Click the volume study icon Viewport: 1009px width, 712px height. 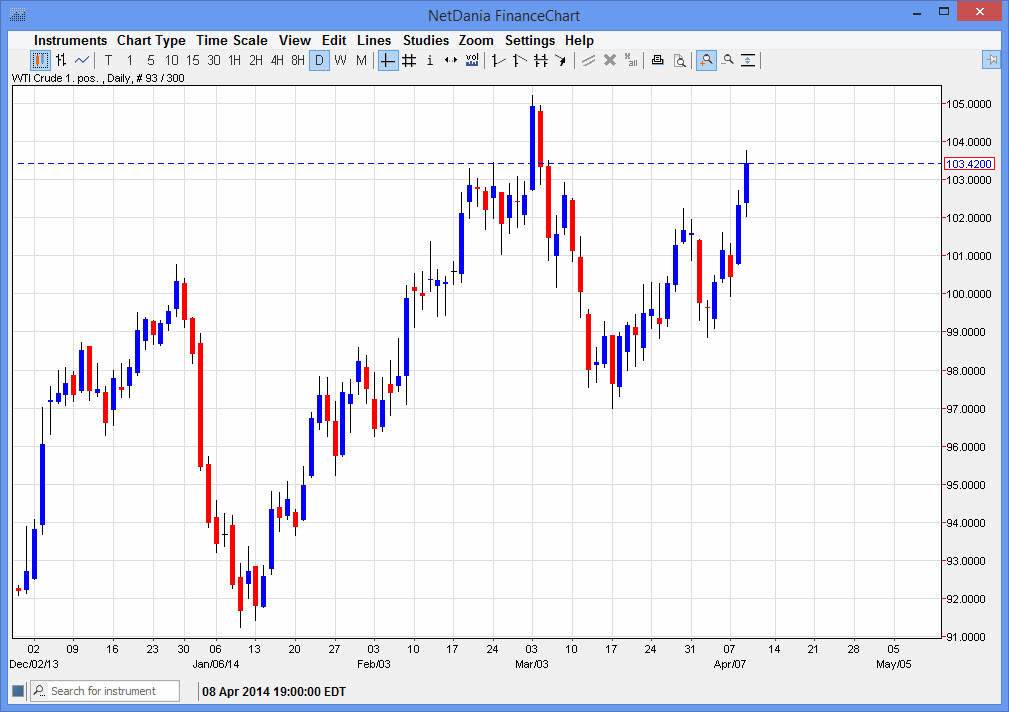tap(472, 60)
